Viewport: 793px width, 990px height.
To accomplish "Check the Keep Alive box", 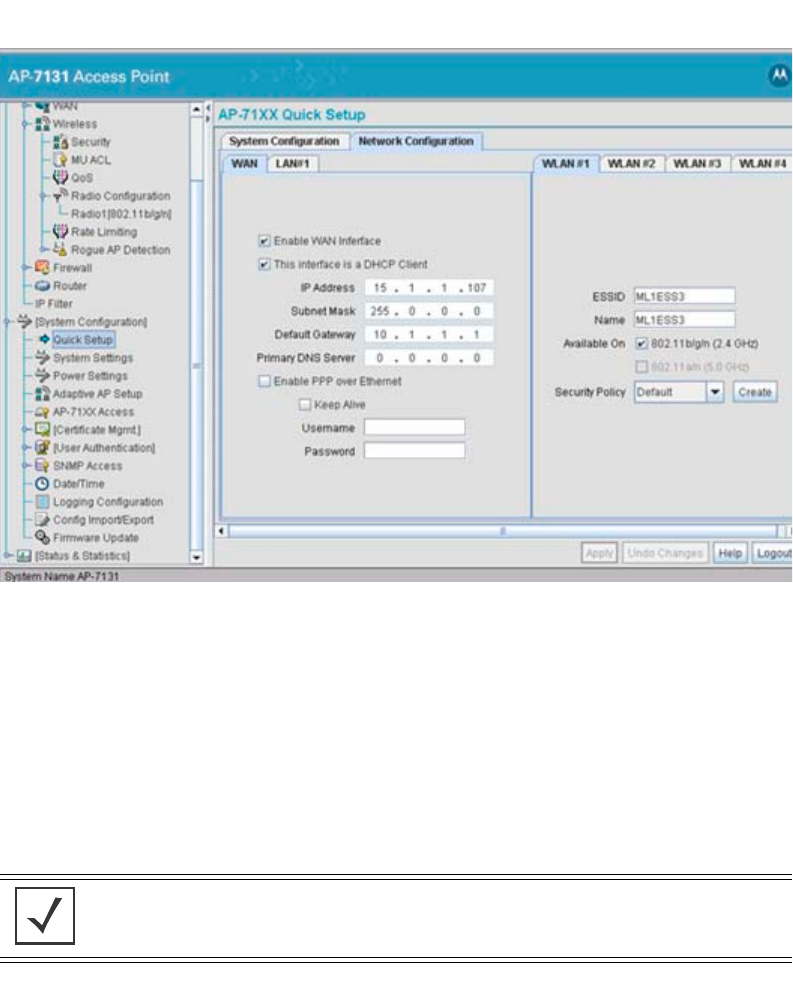I will [305, 404].
